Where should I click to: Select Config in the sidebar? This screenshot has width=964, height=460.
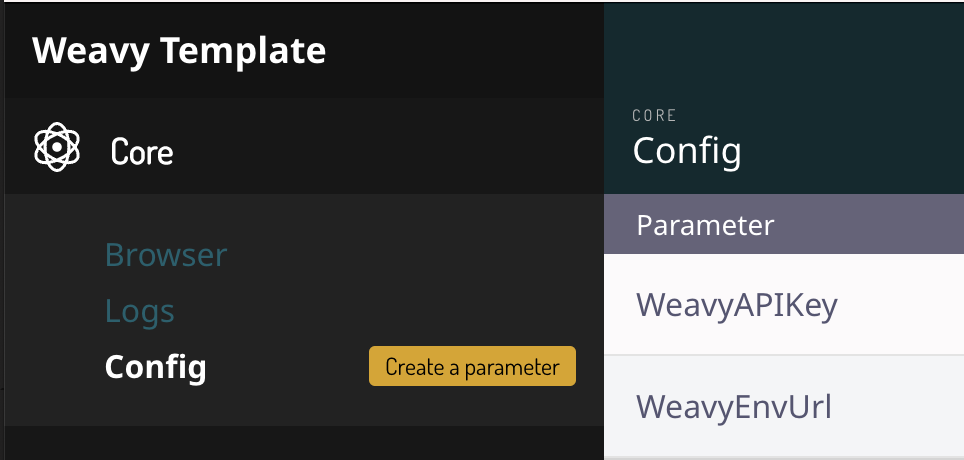155,367
